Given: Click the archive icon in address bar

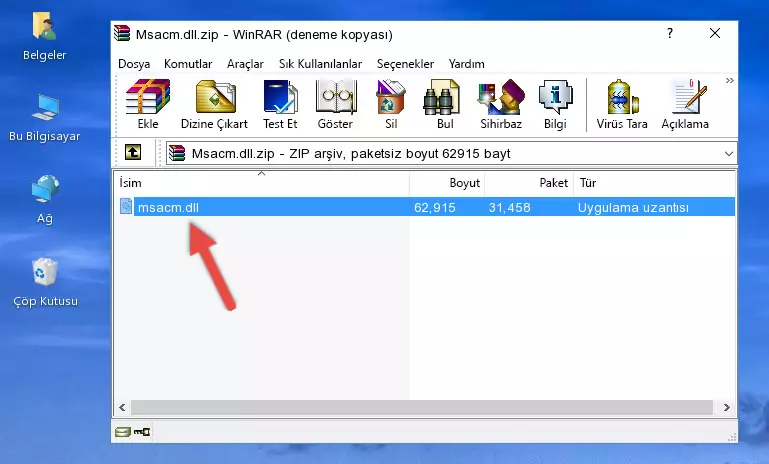Looking at the screenshot, I should pos(177,154).
